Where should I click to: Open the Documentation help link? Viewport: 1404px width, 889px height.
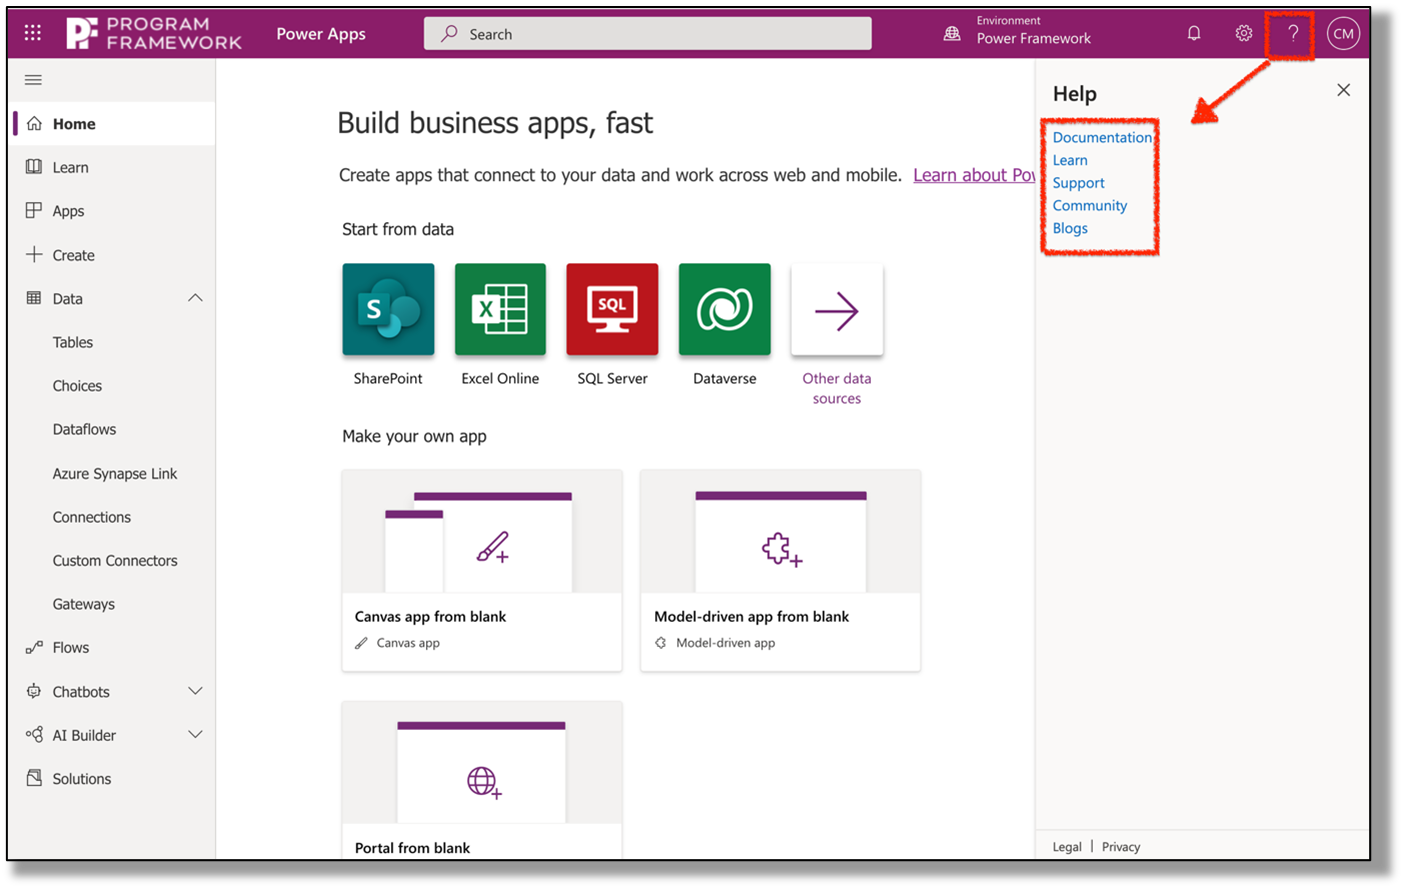tap(1102, 137)
